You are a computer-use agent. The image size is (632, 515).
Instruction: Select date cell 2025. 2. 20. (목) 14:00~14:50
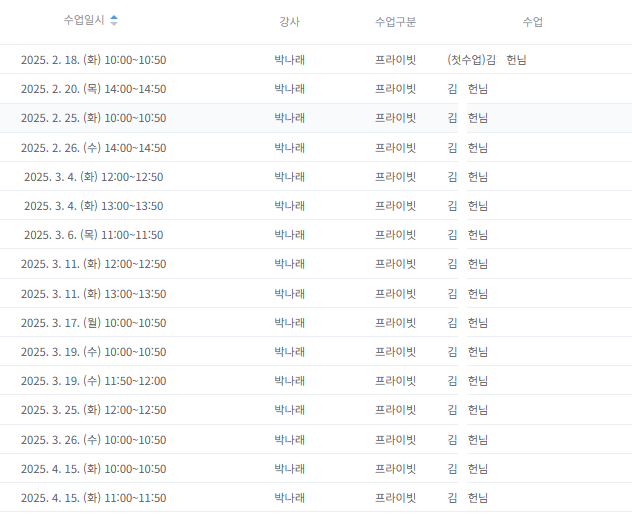coord(94,89)
